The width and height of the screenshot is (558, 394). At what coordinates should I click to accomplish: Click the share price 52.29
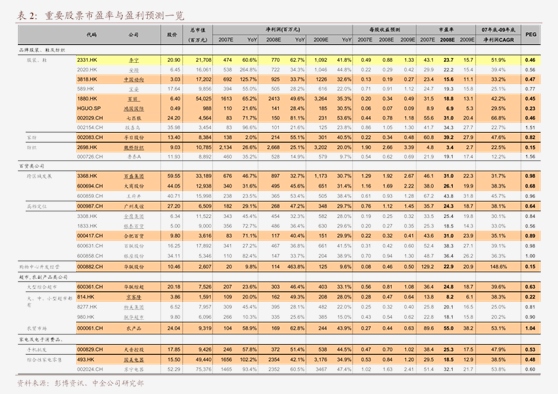pos(174,369)
